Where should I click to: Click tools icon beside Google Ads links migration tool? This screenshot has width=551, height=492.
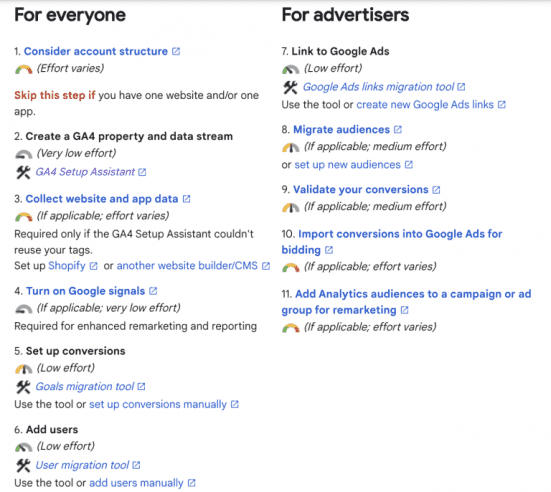[291, 88]
